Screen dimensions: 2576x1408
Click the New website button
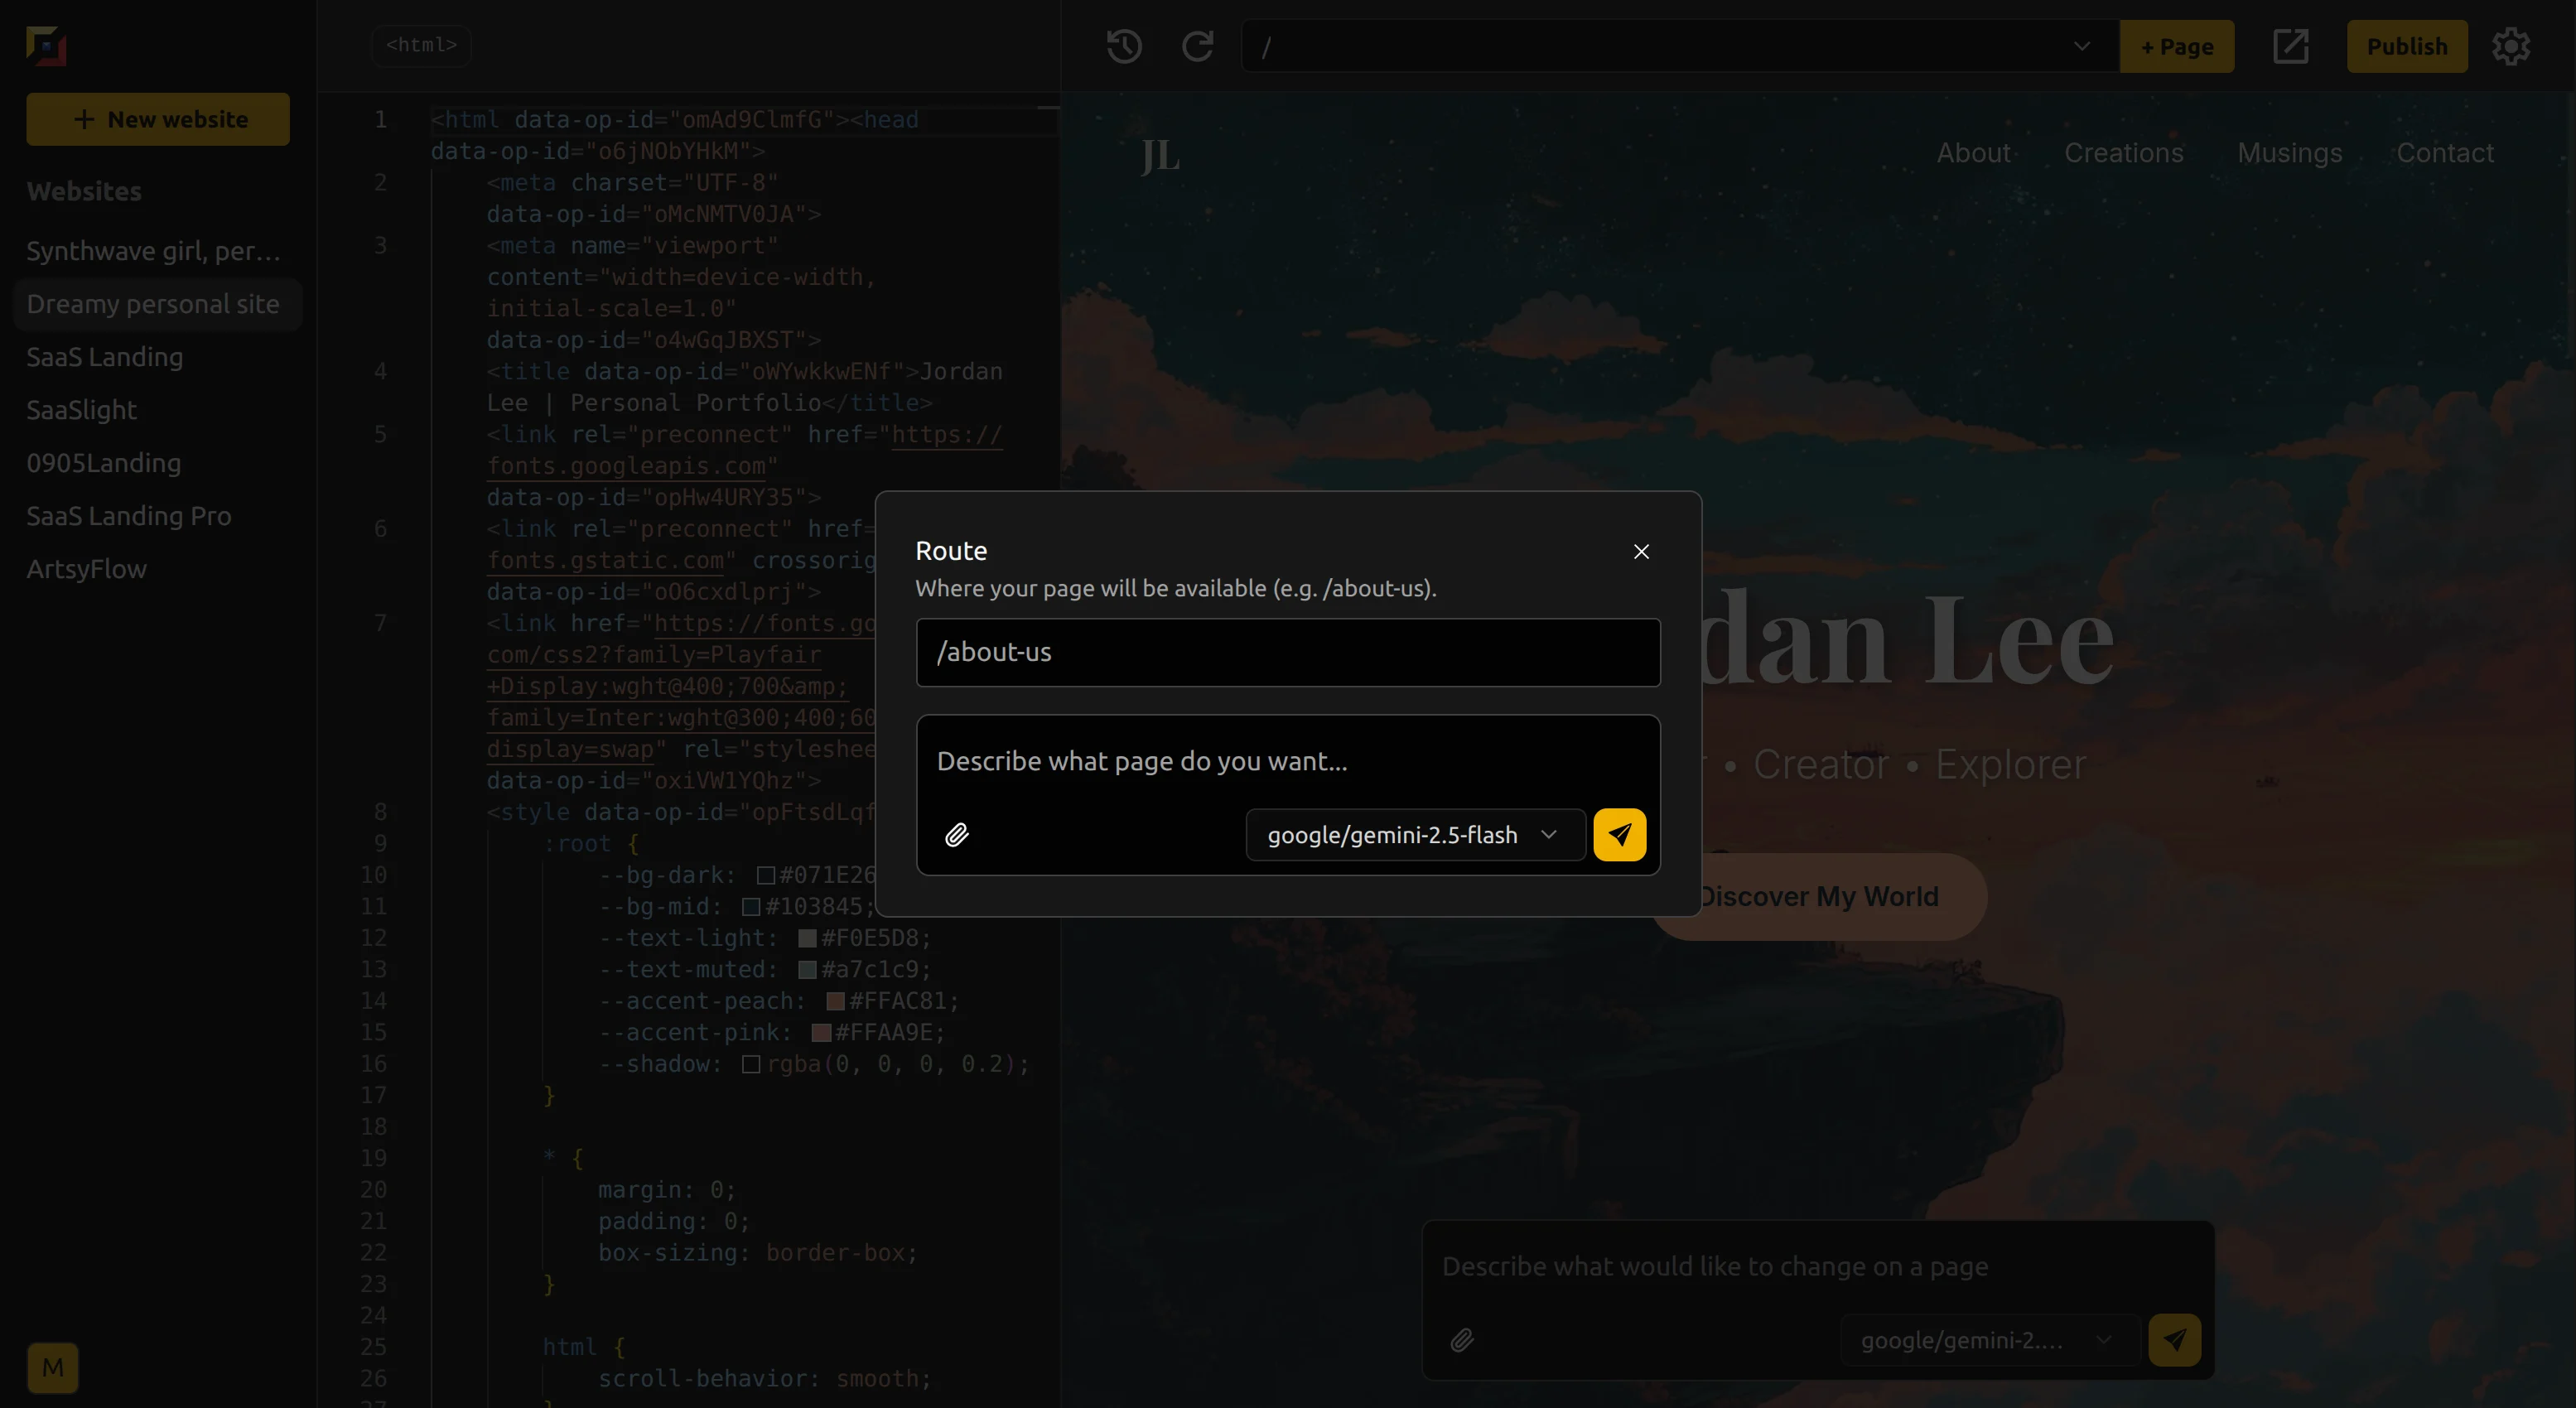tap(158, 119)
